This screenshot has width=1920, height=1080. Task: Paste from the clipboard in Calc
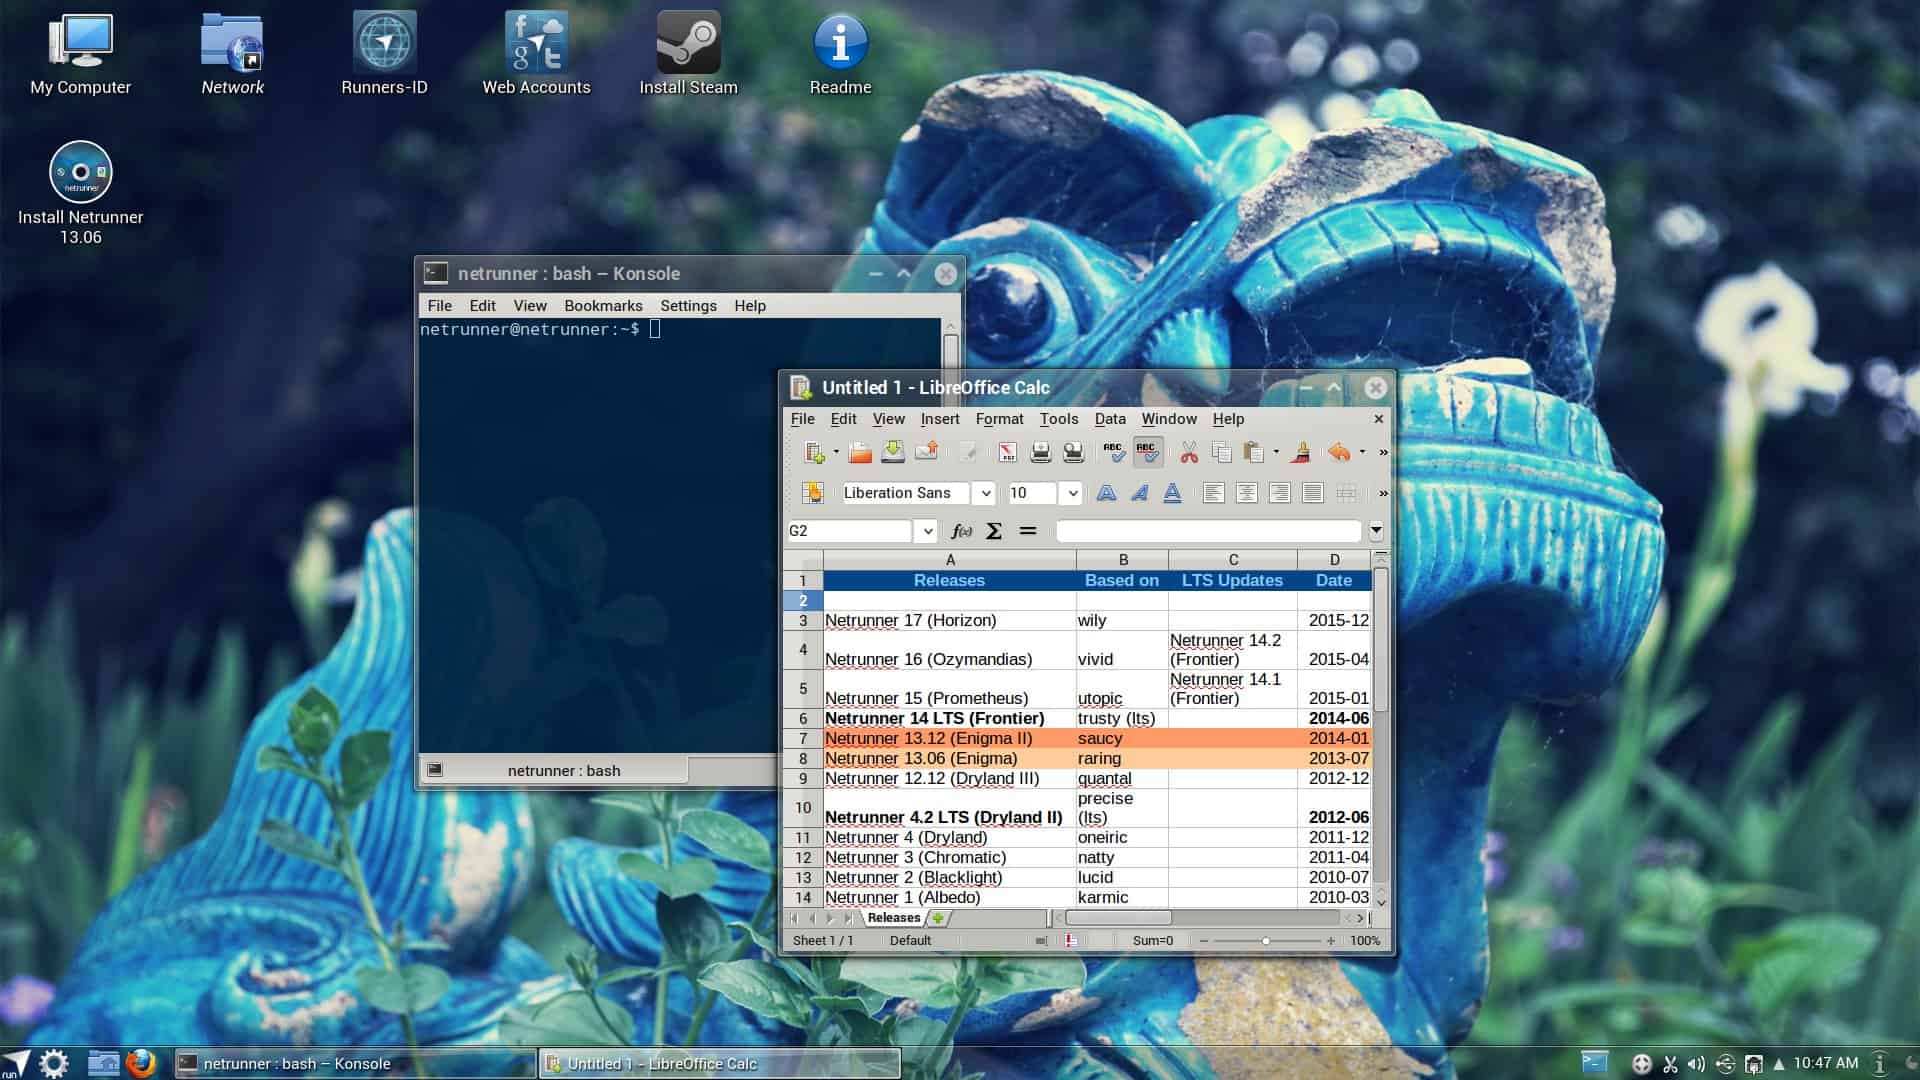tap(1253, 453)
